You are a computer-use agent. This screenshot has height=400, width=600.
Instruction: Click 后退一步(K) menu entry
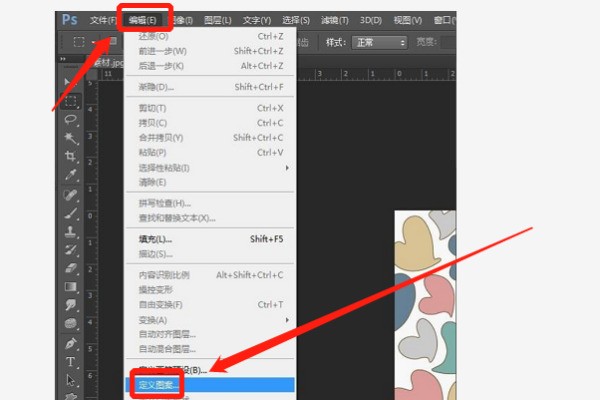(161, 65)
